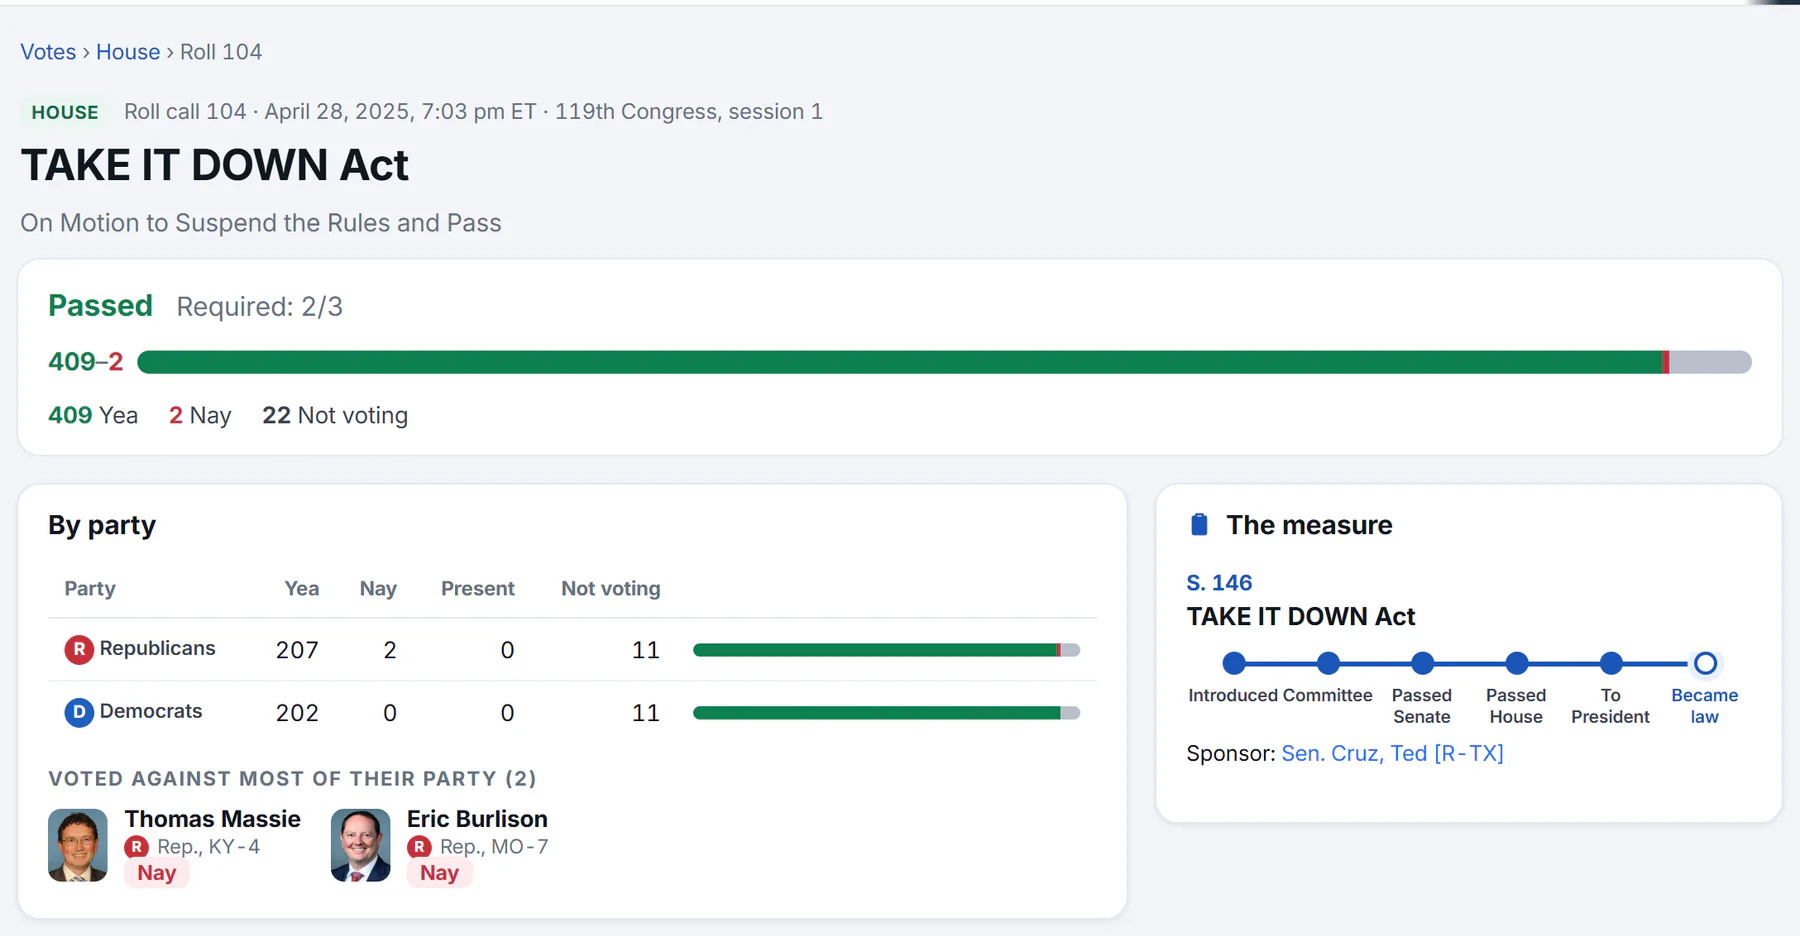
Task: Click the Passed House timeline dot
Action: tap(1517, 663)
